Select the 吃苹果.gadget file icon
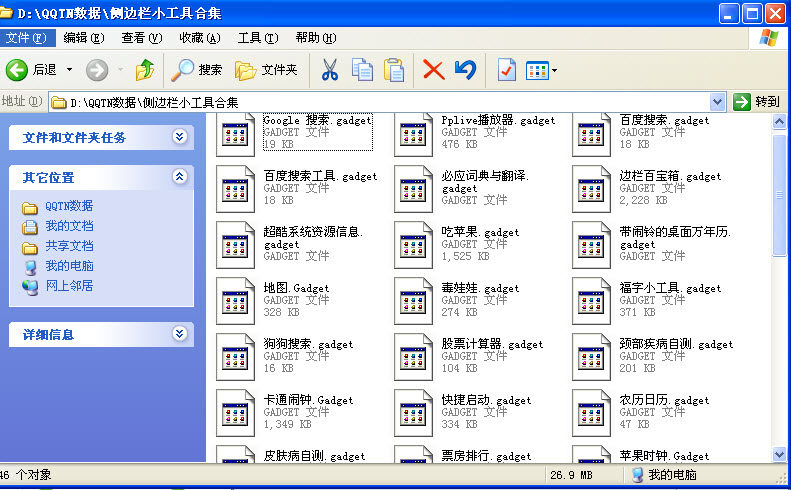Image resolution: width=791 pixels, height=490 pixels. click(x=413, y=245)
